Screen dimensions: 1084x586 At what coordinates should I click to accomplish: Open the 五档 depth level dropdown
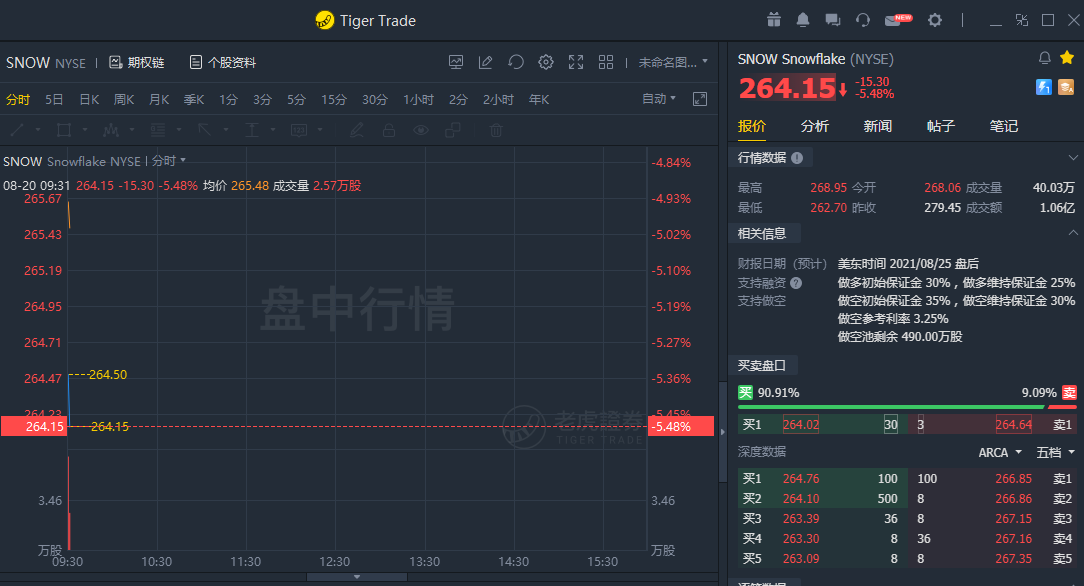[x=1055, y=453]
